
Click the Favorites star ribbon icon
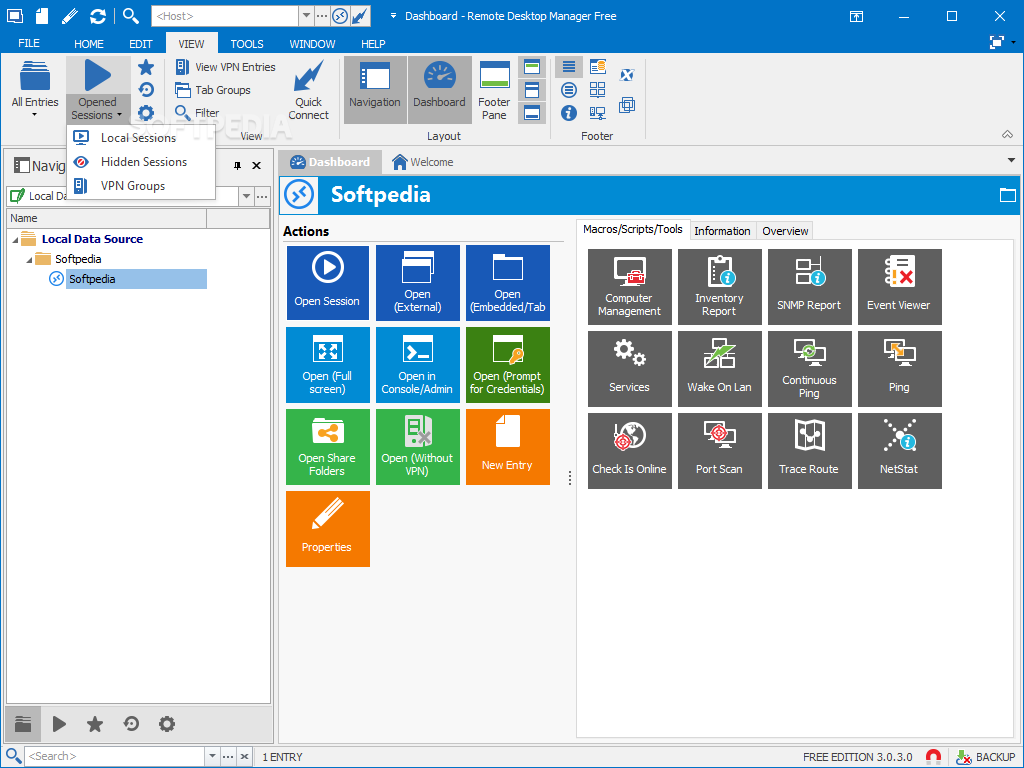pyautogui.click(x=146, y=67)
